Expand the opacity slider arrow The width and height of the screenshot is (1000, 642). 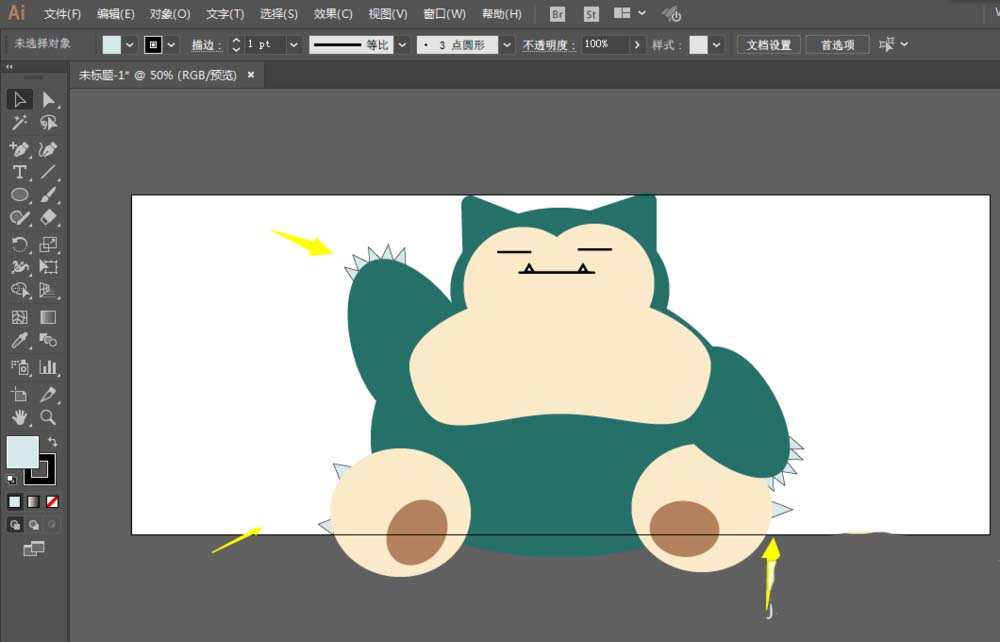pyautogui.click(x=636, y=45)
